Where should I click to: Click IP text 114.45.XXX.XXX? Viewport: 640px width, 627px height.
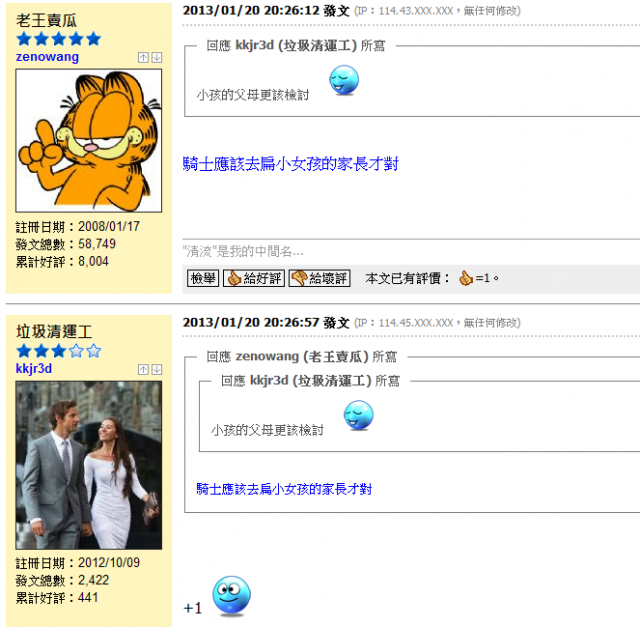pos(416,323)
